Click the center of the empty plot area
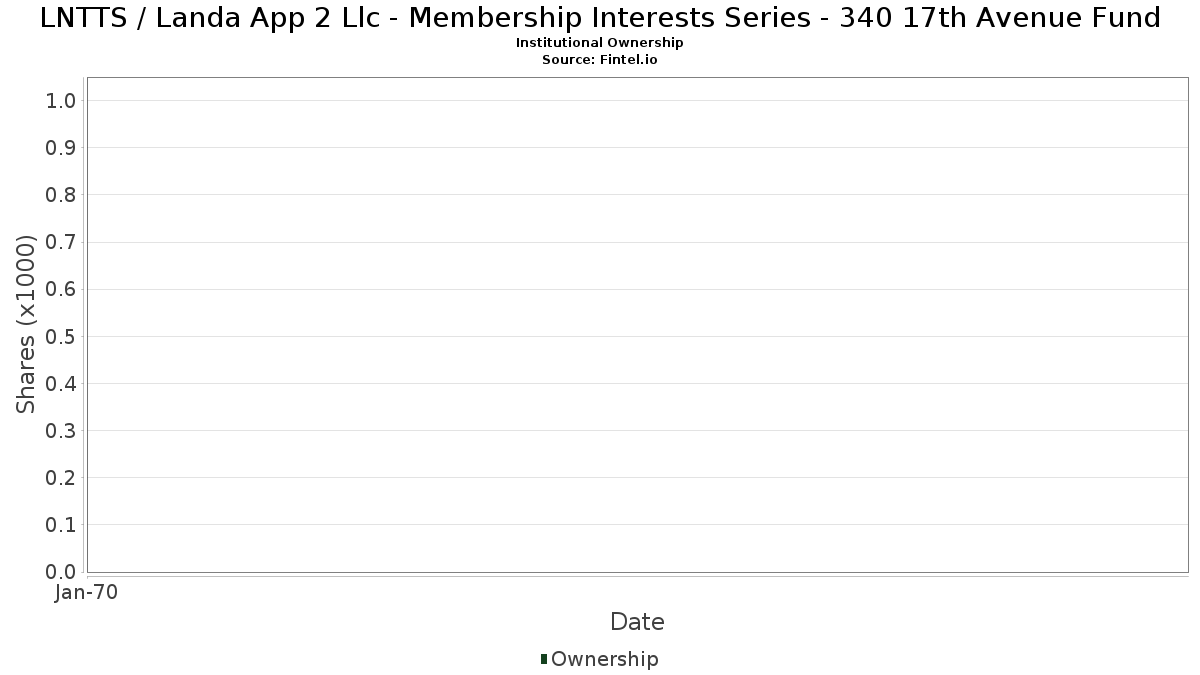 click(637, 325)
